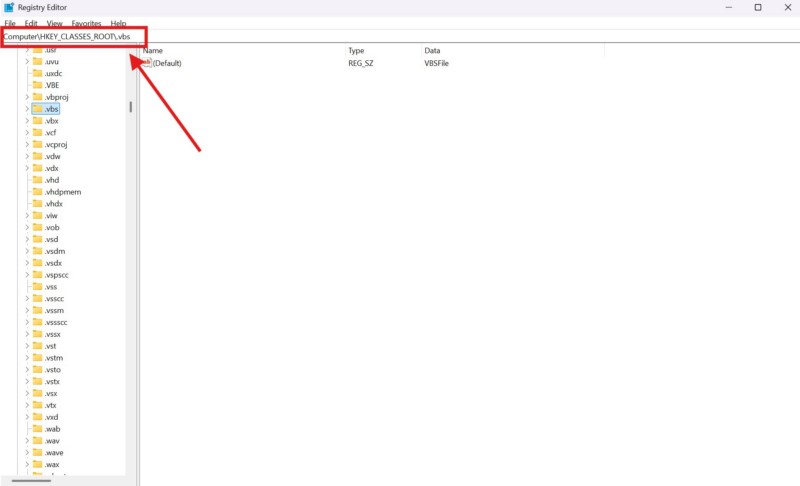The image size is (800, 486).
Task: Expand the .vssscc key
Action: 27,322
